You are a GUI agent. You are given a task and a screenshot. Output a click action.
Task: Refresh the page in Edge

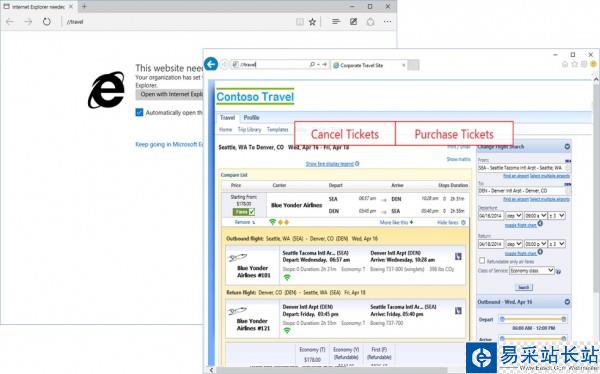pos(47,22)
